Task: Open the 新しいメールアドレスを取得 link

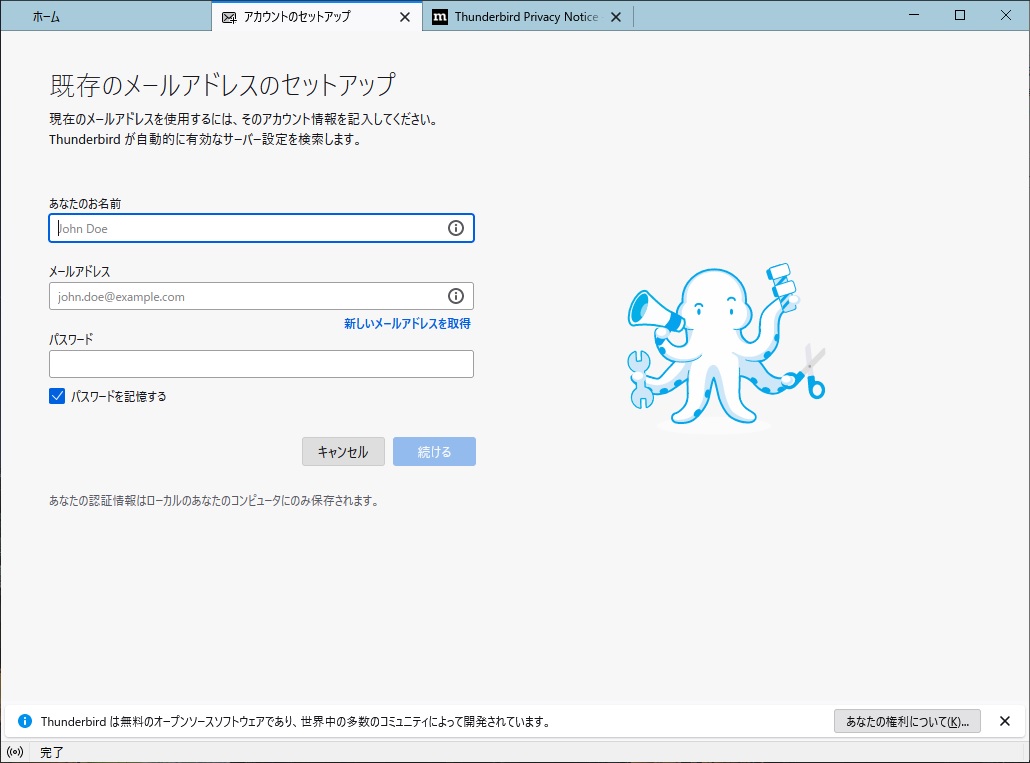Action: (x=407, y=324)
